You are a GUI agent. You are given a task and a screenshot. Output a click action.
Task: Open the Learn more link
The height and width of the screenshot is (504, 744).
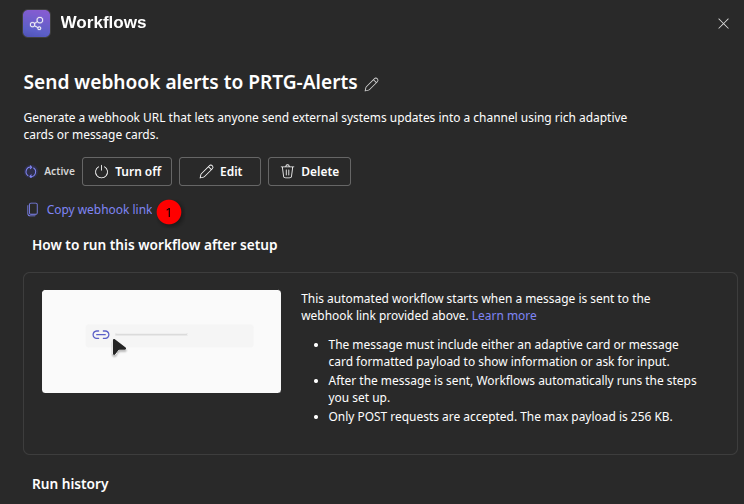(504, 315)
